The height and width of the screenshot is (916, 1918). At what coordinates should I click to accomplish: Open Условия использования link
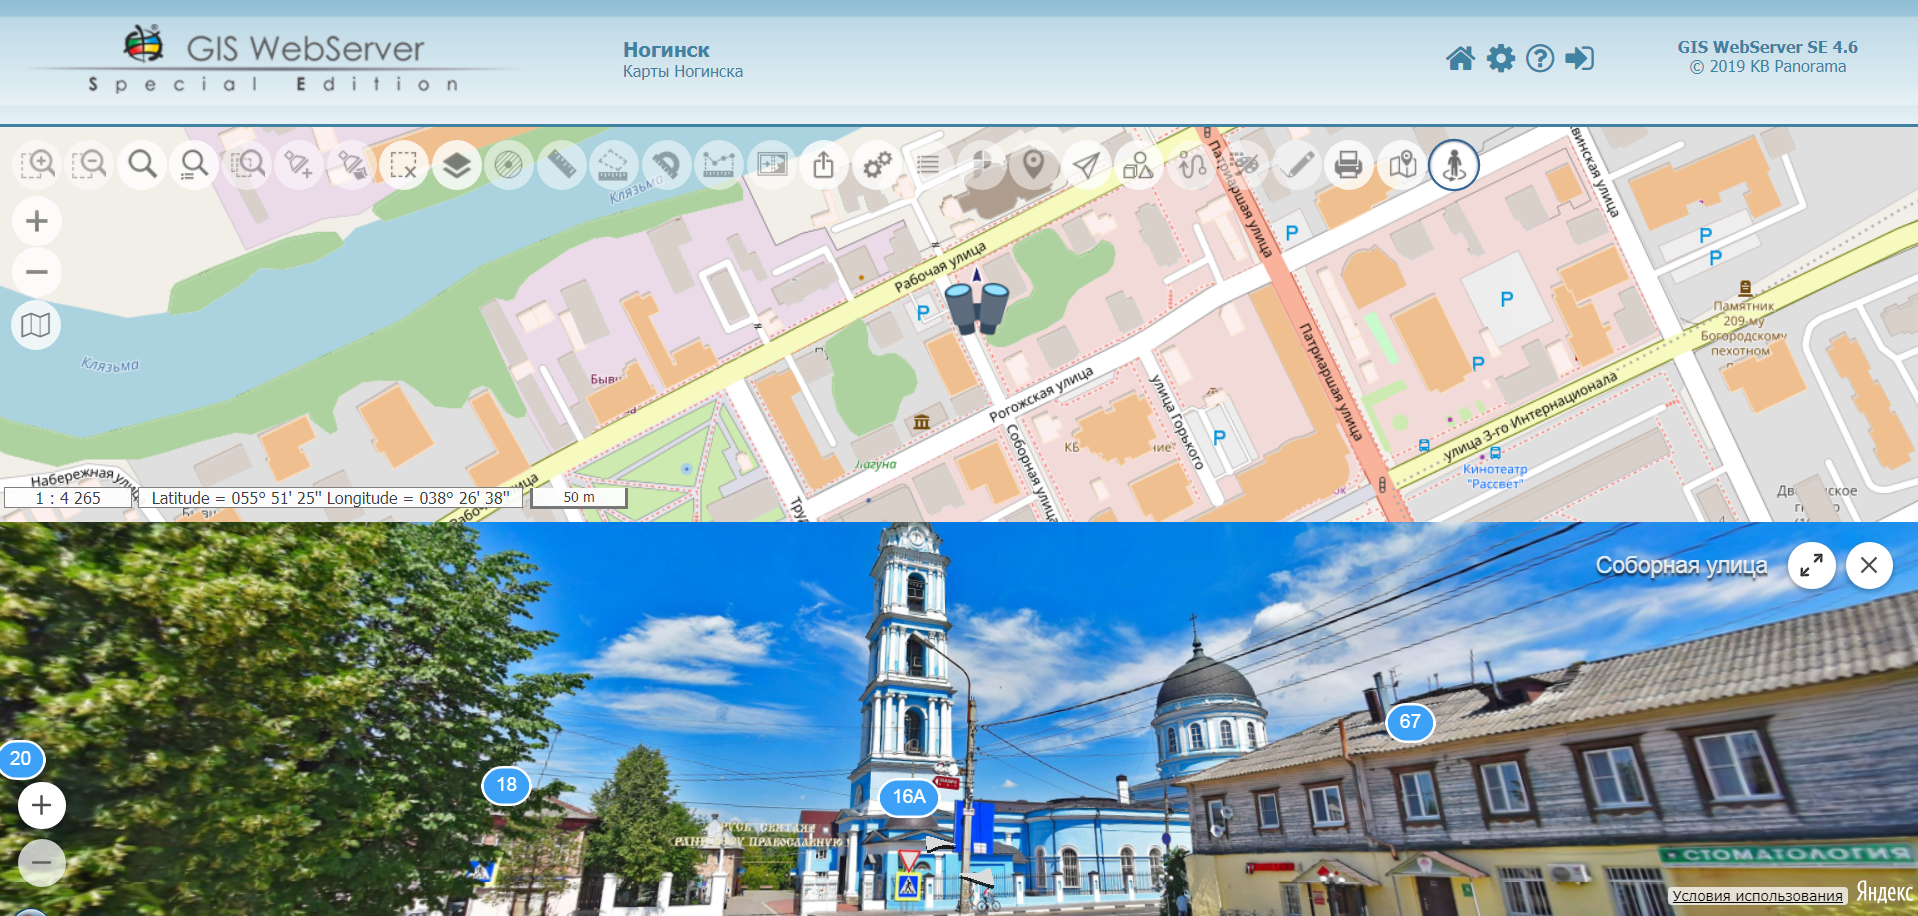pyautogui.click(x=1757, y=896)
